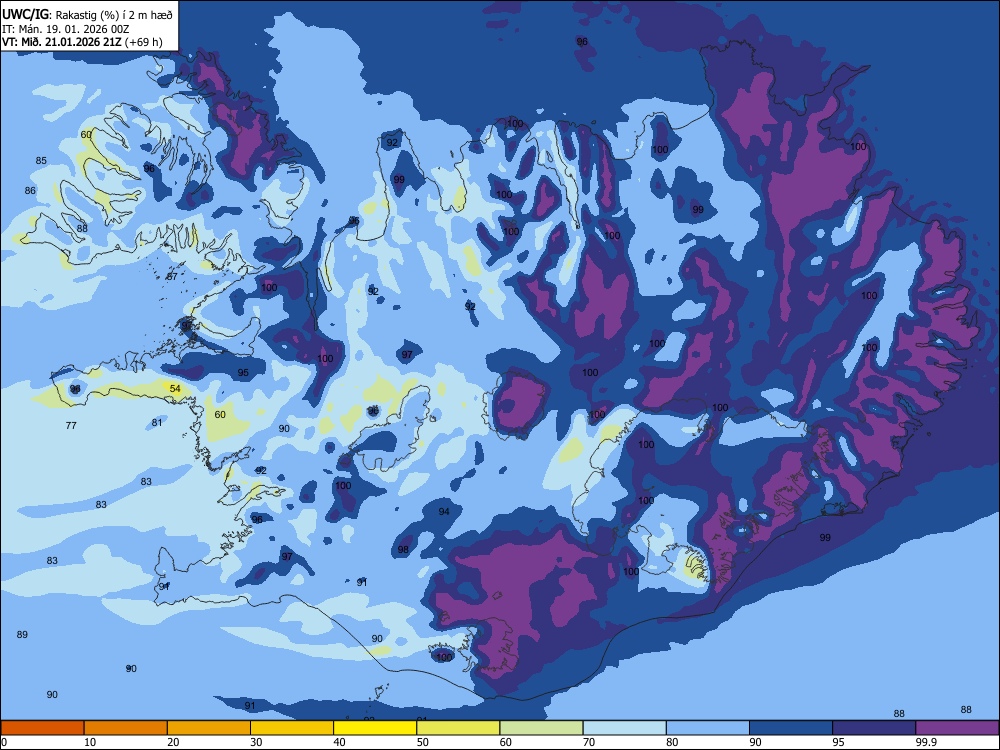
Task: Select the 20–30 amber legend swatch
Action: 209,728
